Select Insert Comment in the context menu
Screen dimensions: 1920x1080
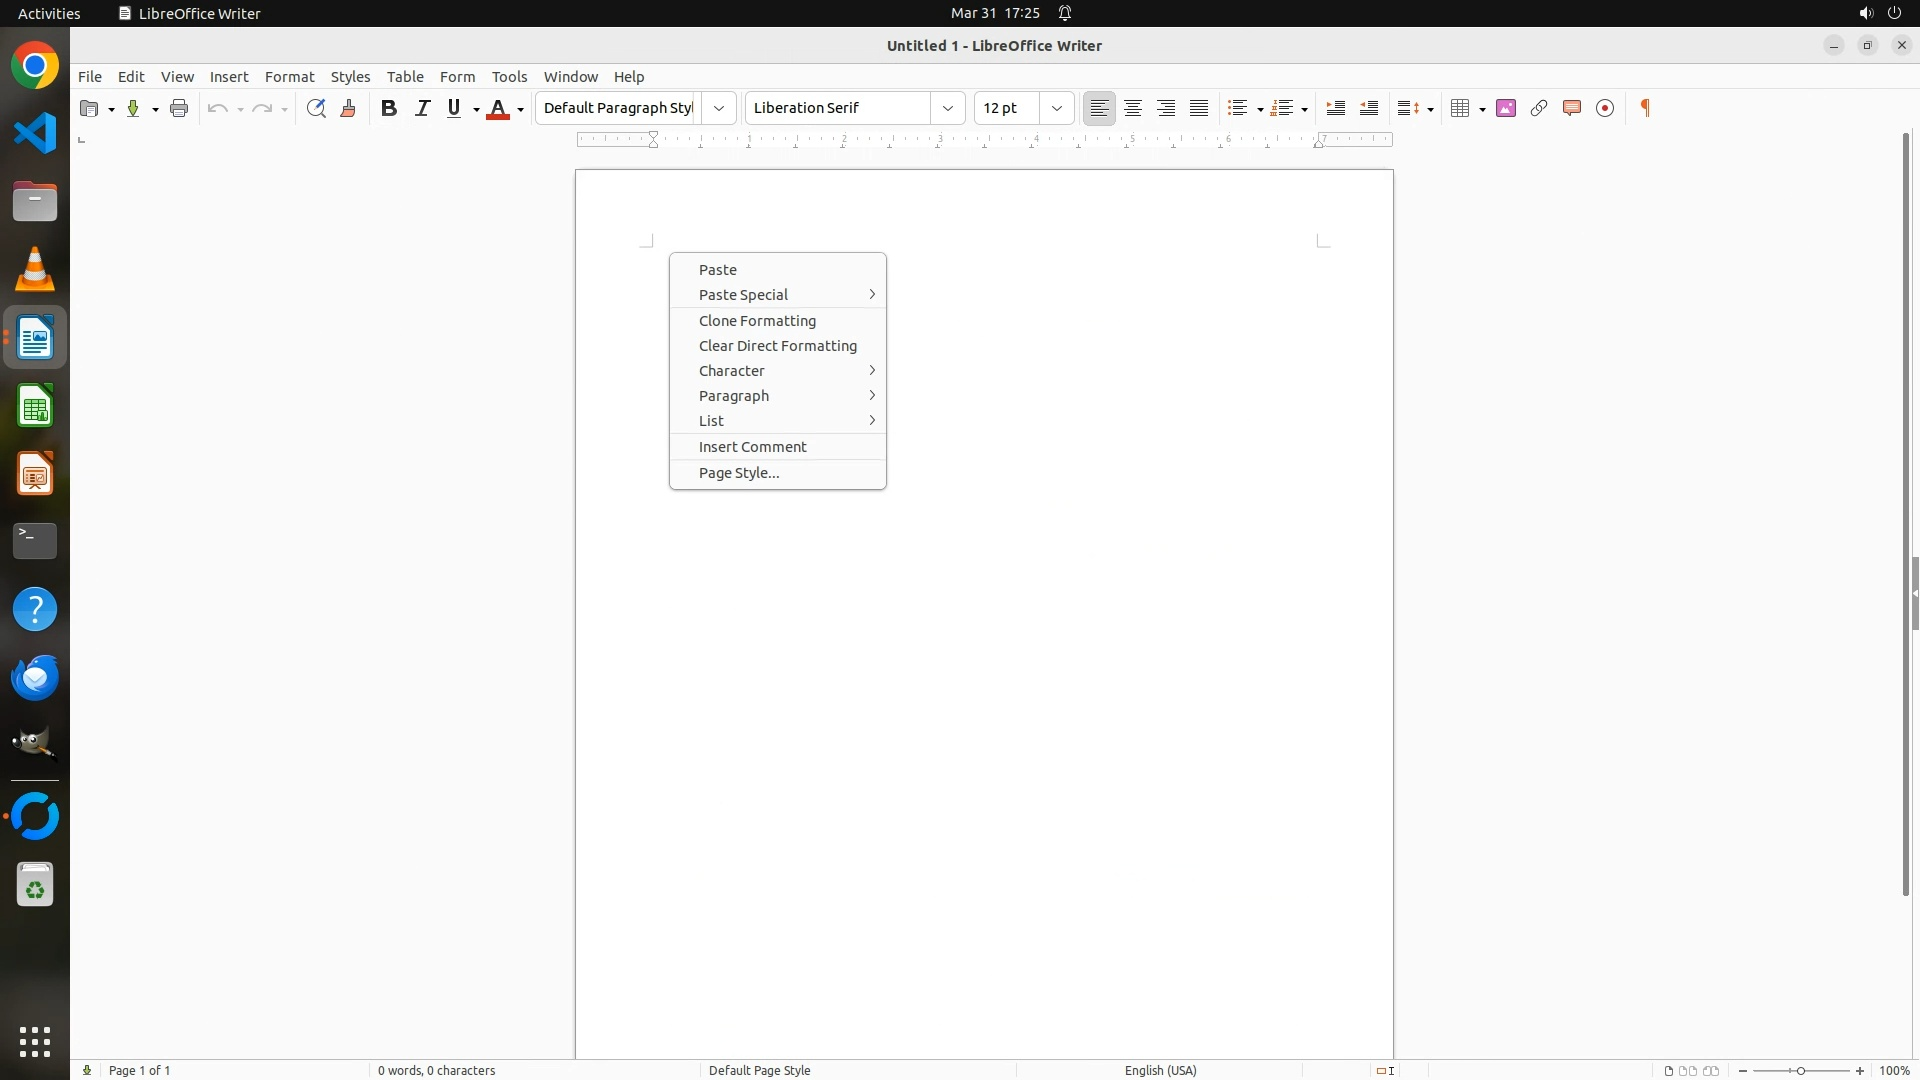(x=752, y=447)
